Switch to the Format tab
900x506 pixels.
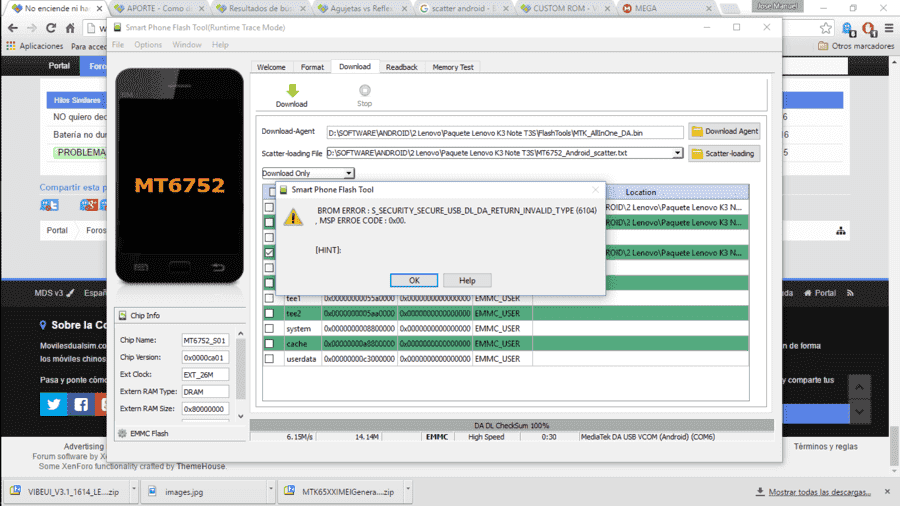point(312,67)
